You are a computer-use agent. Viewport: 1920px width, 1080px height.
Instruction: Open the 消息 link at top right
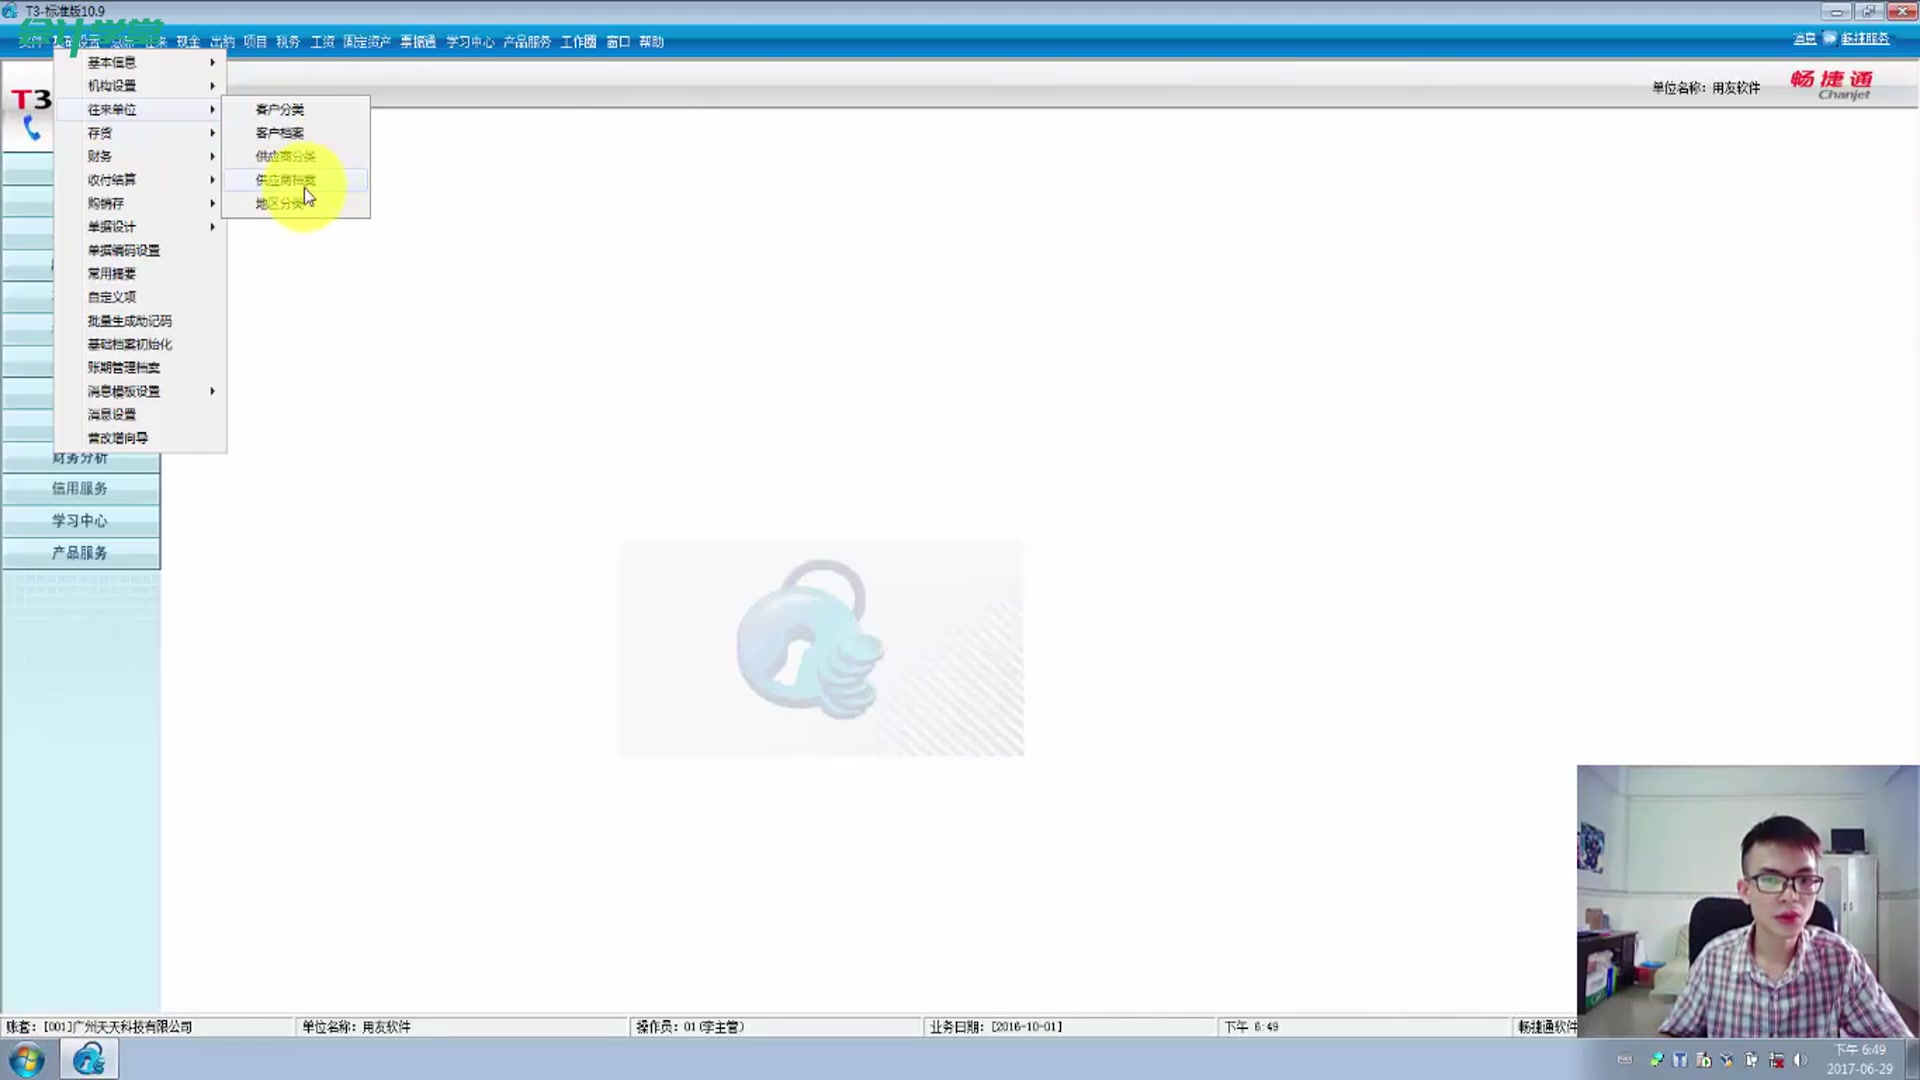(1804, 38)
